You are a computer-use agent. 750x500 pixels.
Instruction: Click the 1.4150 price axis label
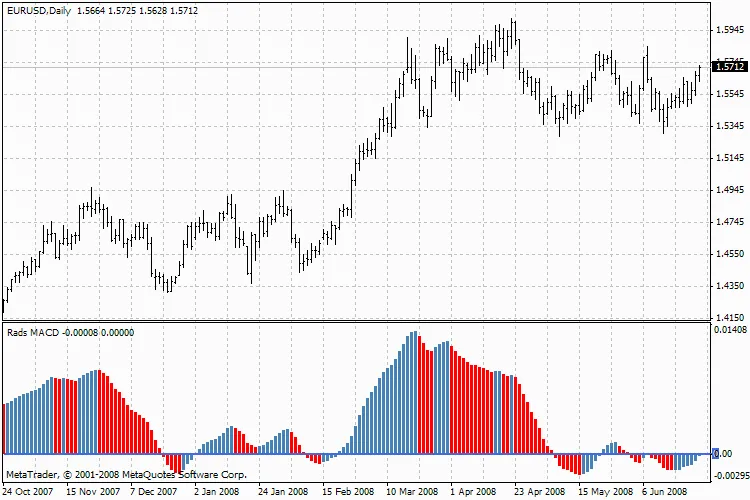[x=731, y=317]
